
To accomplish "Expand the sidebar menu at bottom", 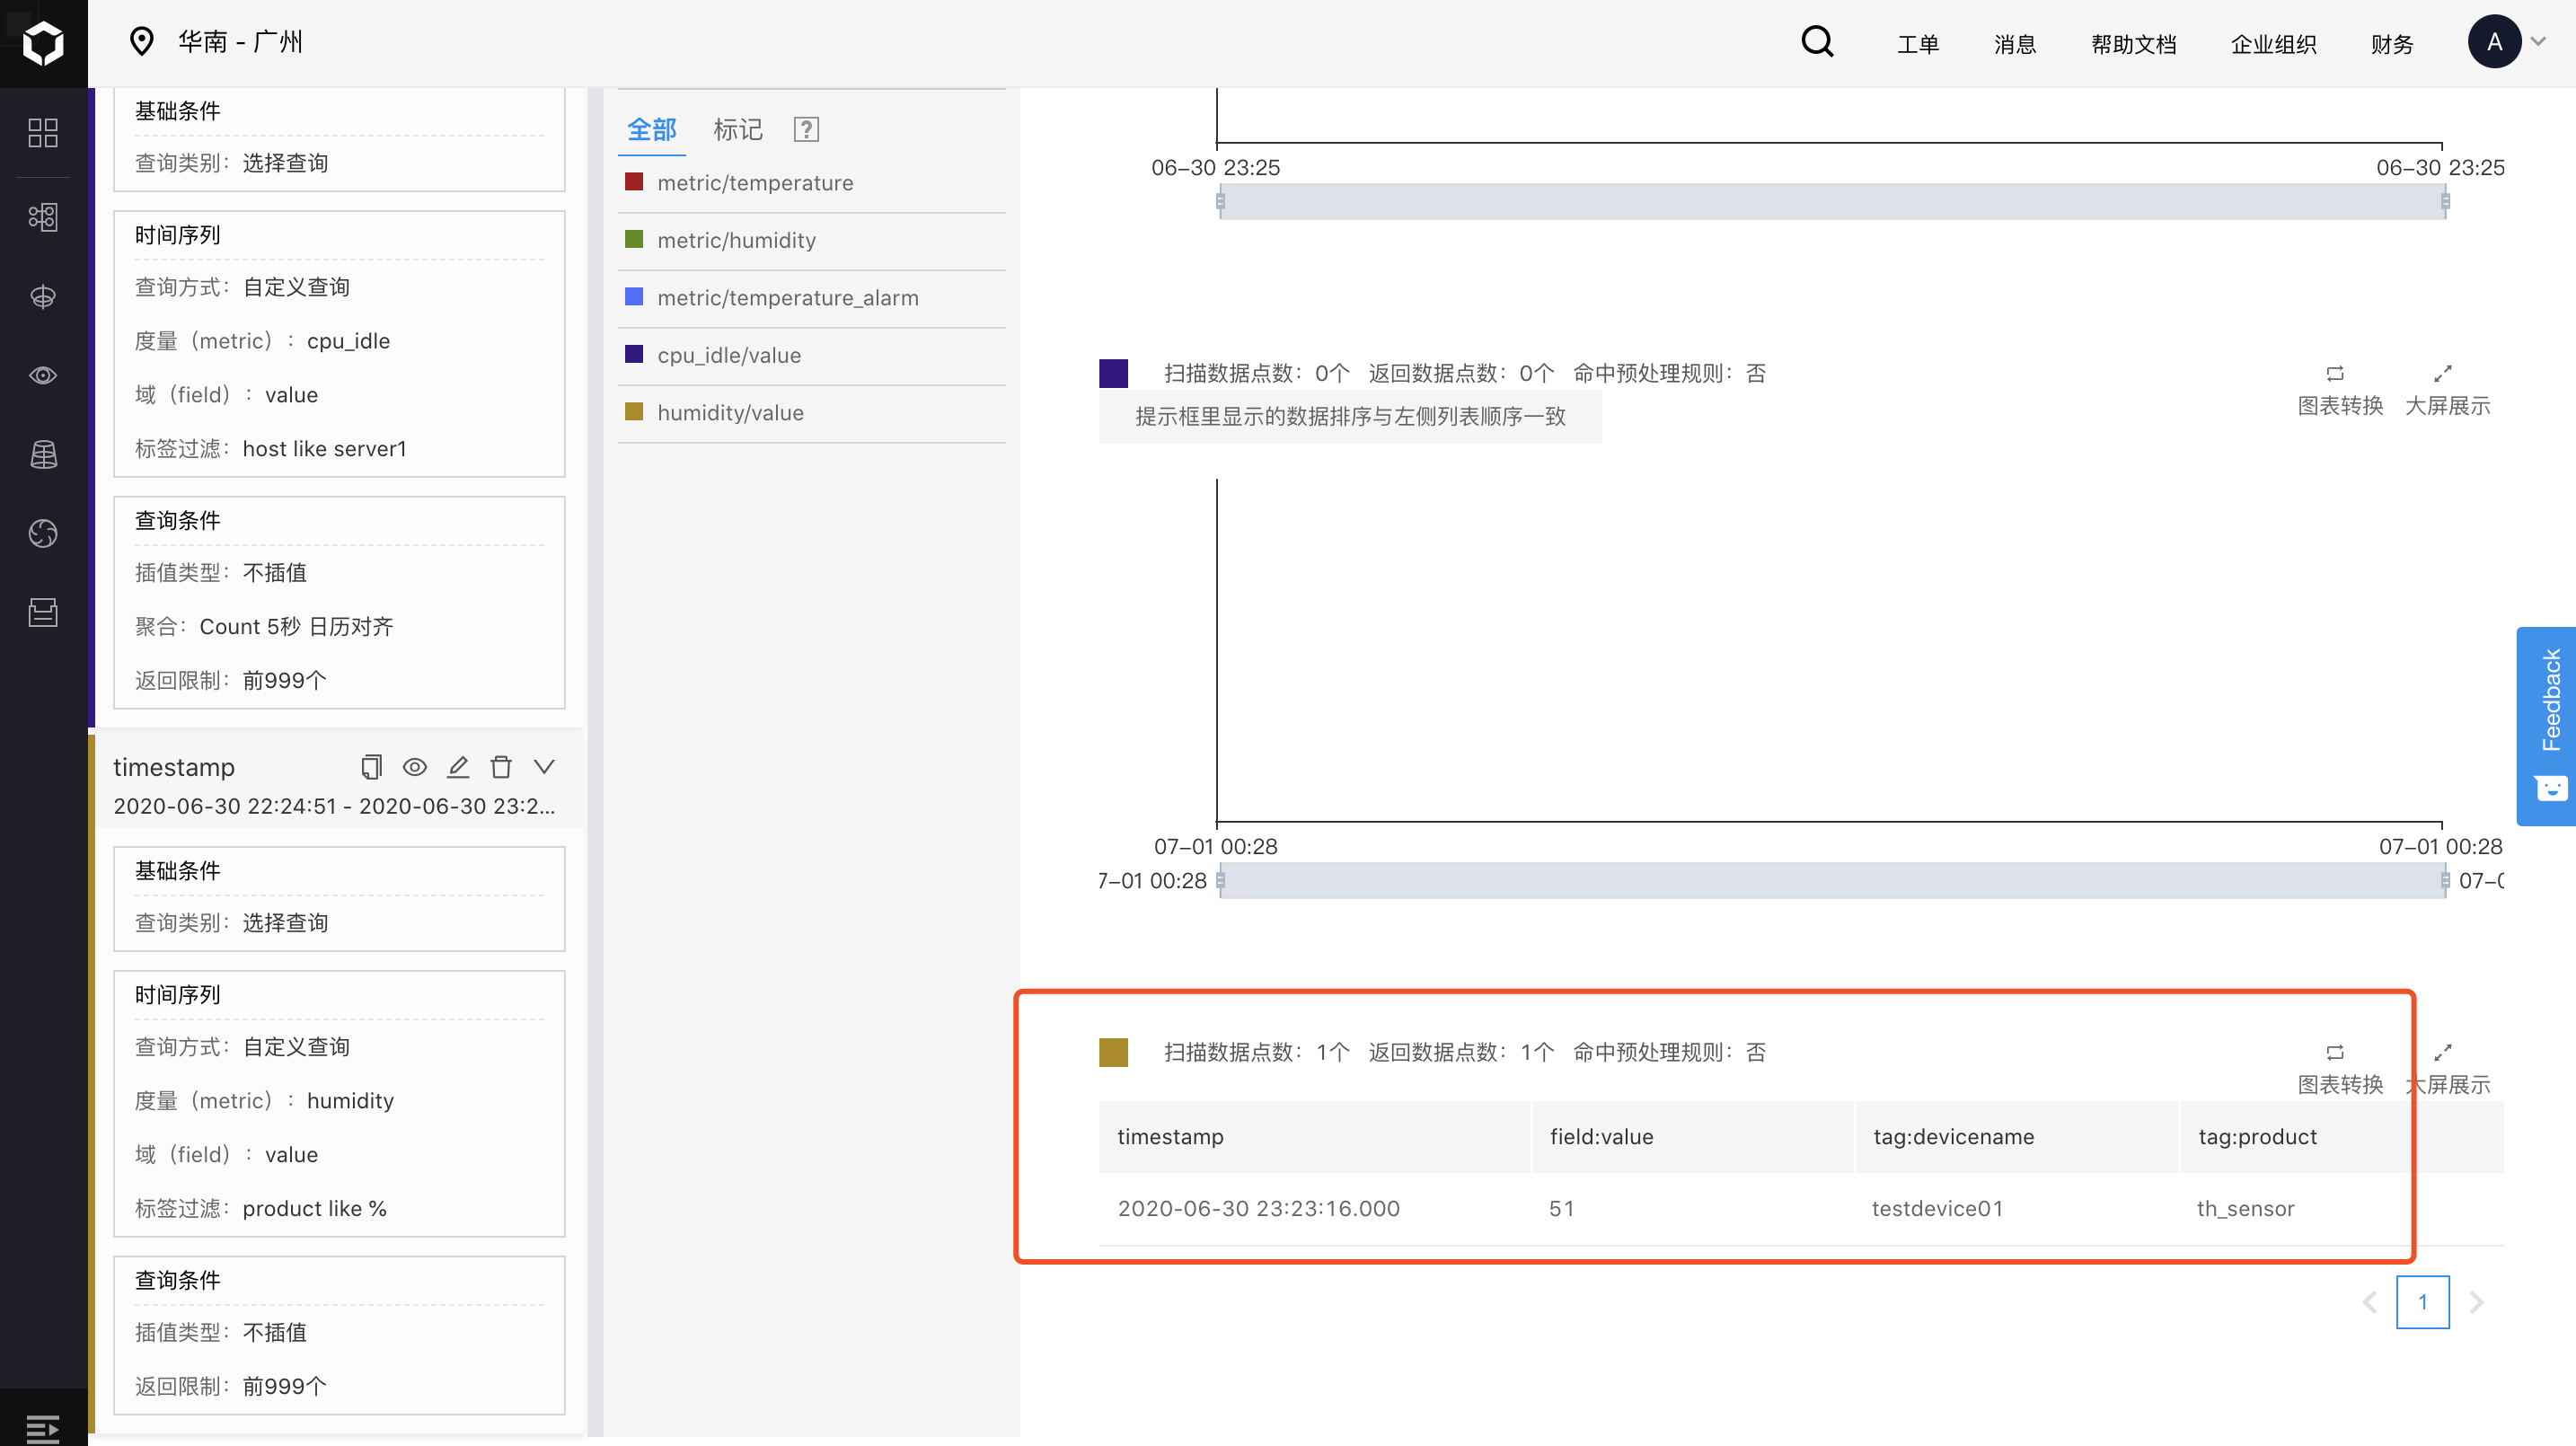I will click(43, 1428).
